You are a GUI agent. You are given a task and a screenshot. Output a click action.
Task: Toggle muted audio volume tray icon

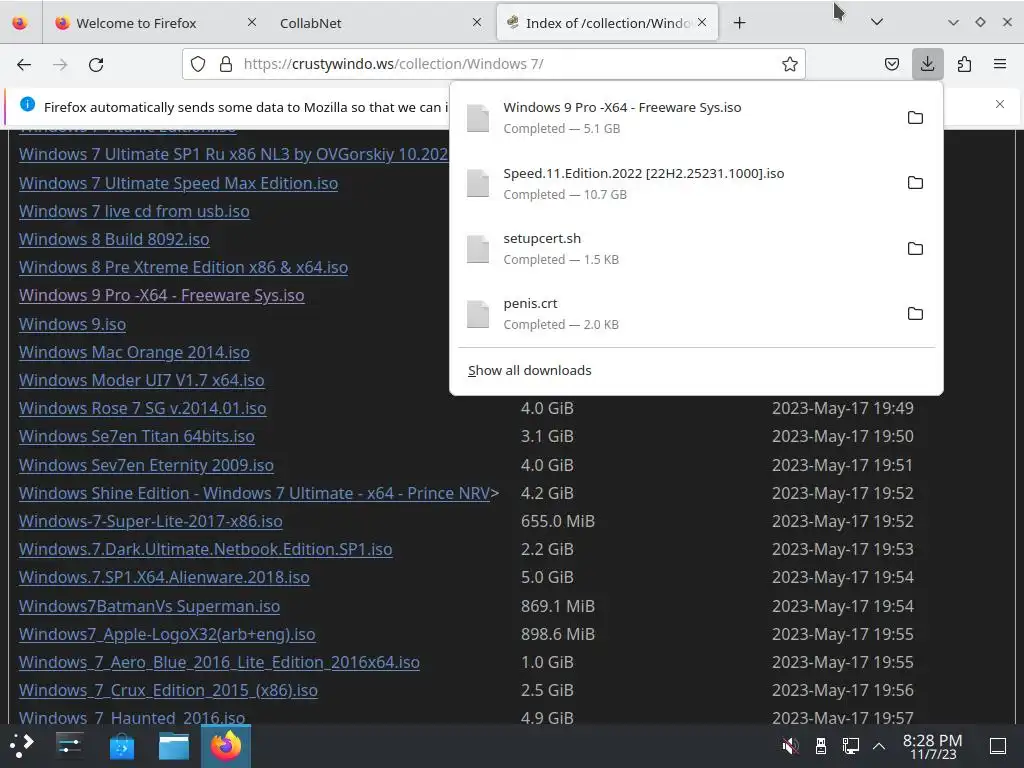(x=790, y=745)
